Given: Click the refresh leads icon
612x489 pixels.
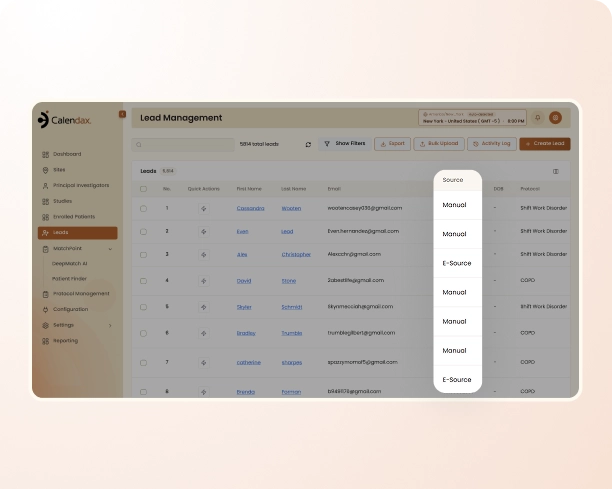Looking at the screenshot, I should (x=308, y=144).
